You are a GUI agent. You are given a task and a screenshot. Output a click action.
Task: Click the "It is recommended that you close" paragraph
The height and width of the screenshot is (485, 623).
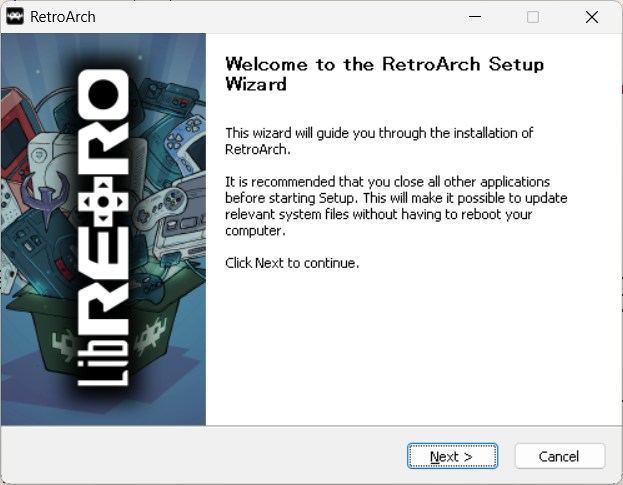tap(396, 206)
